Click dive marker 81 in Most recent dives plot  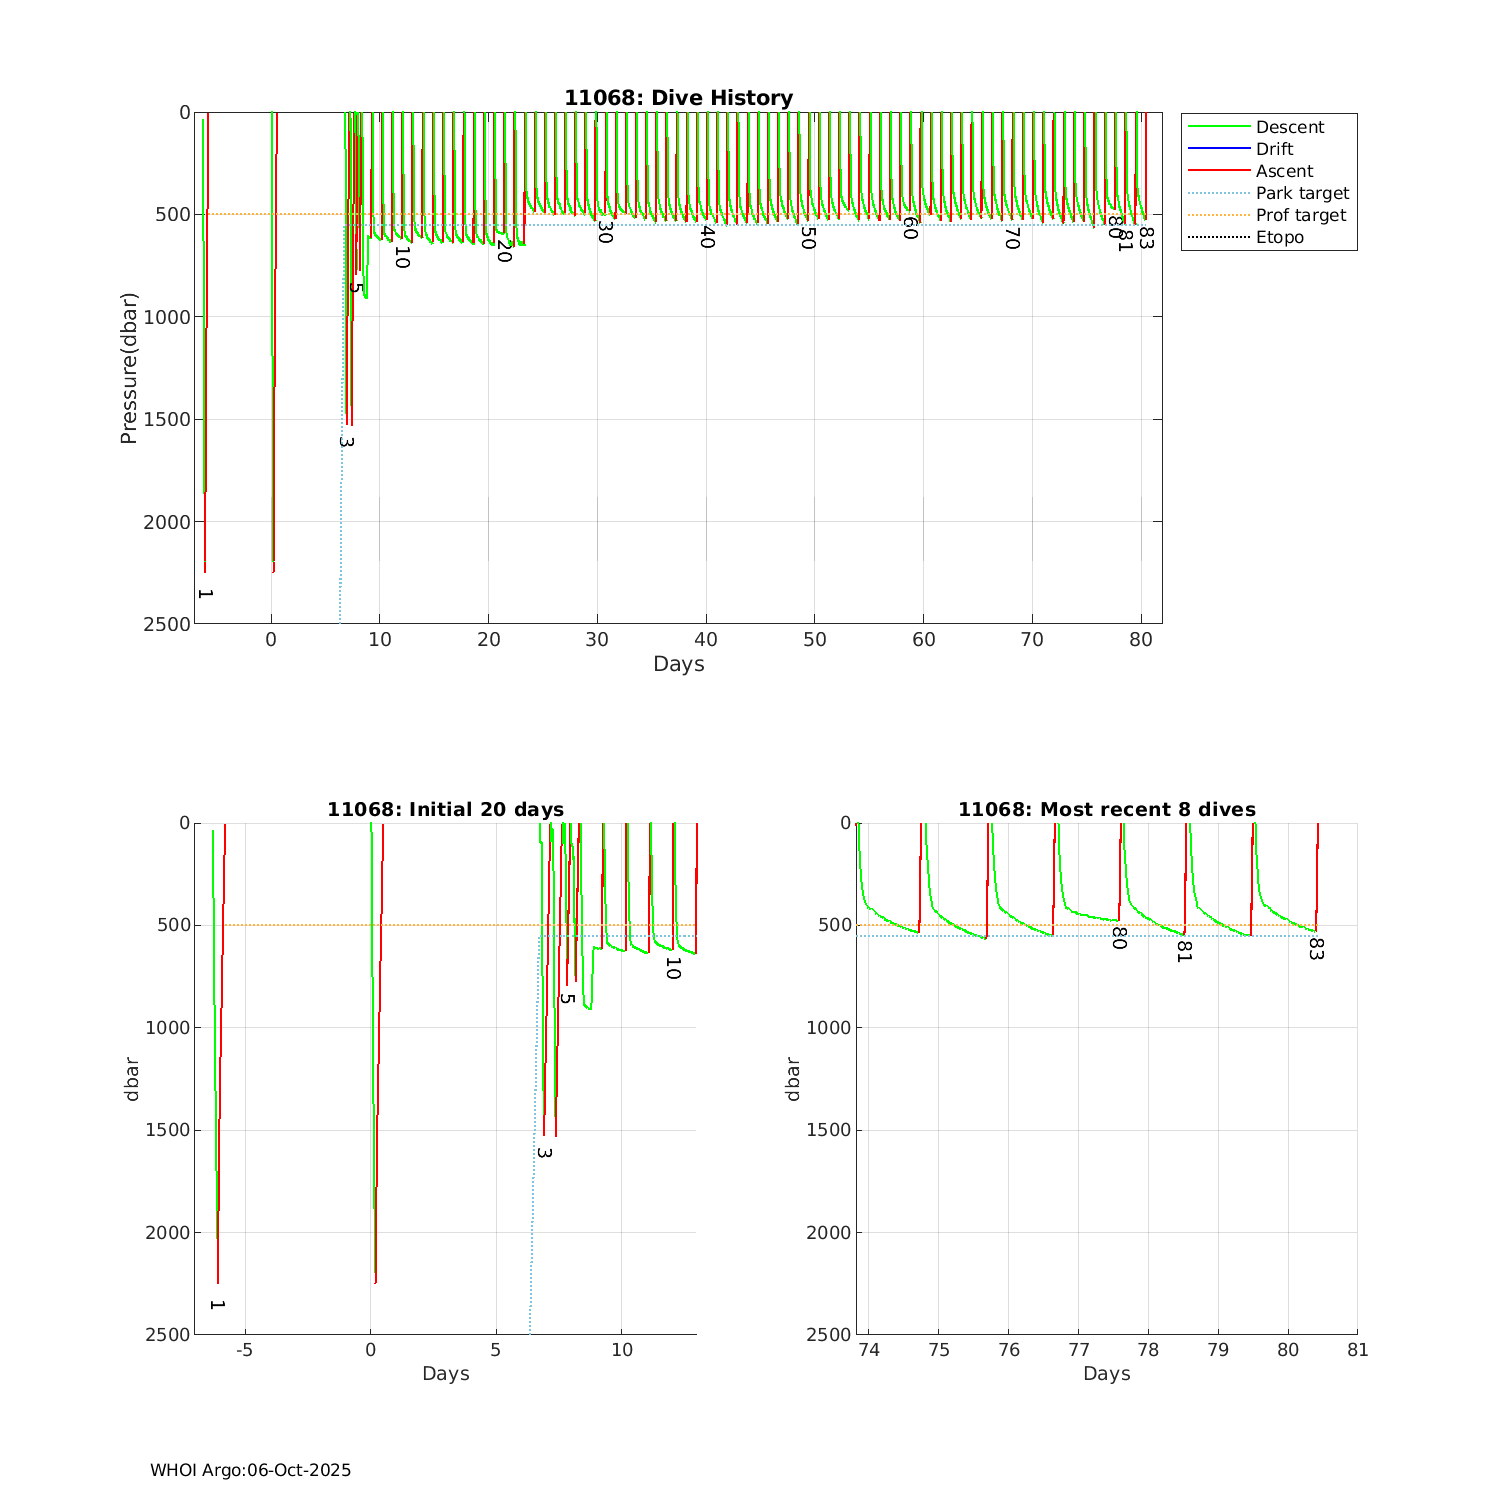click(x=1184, y=951)
